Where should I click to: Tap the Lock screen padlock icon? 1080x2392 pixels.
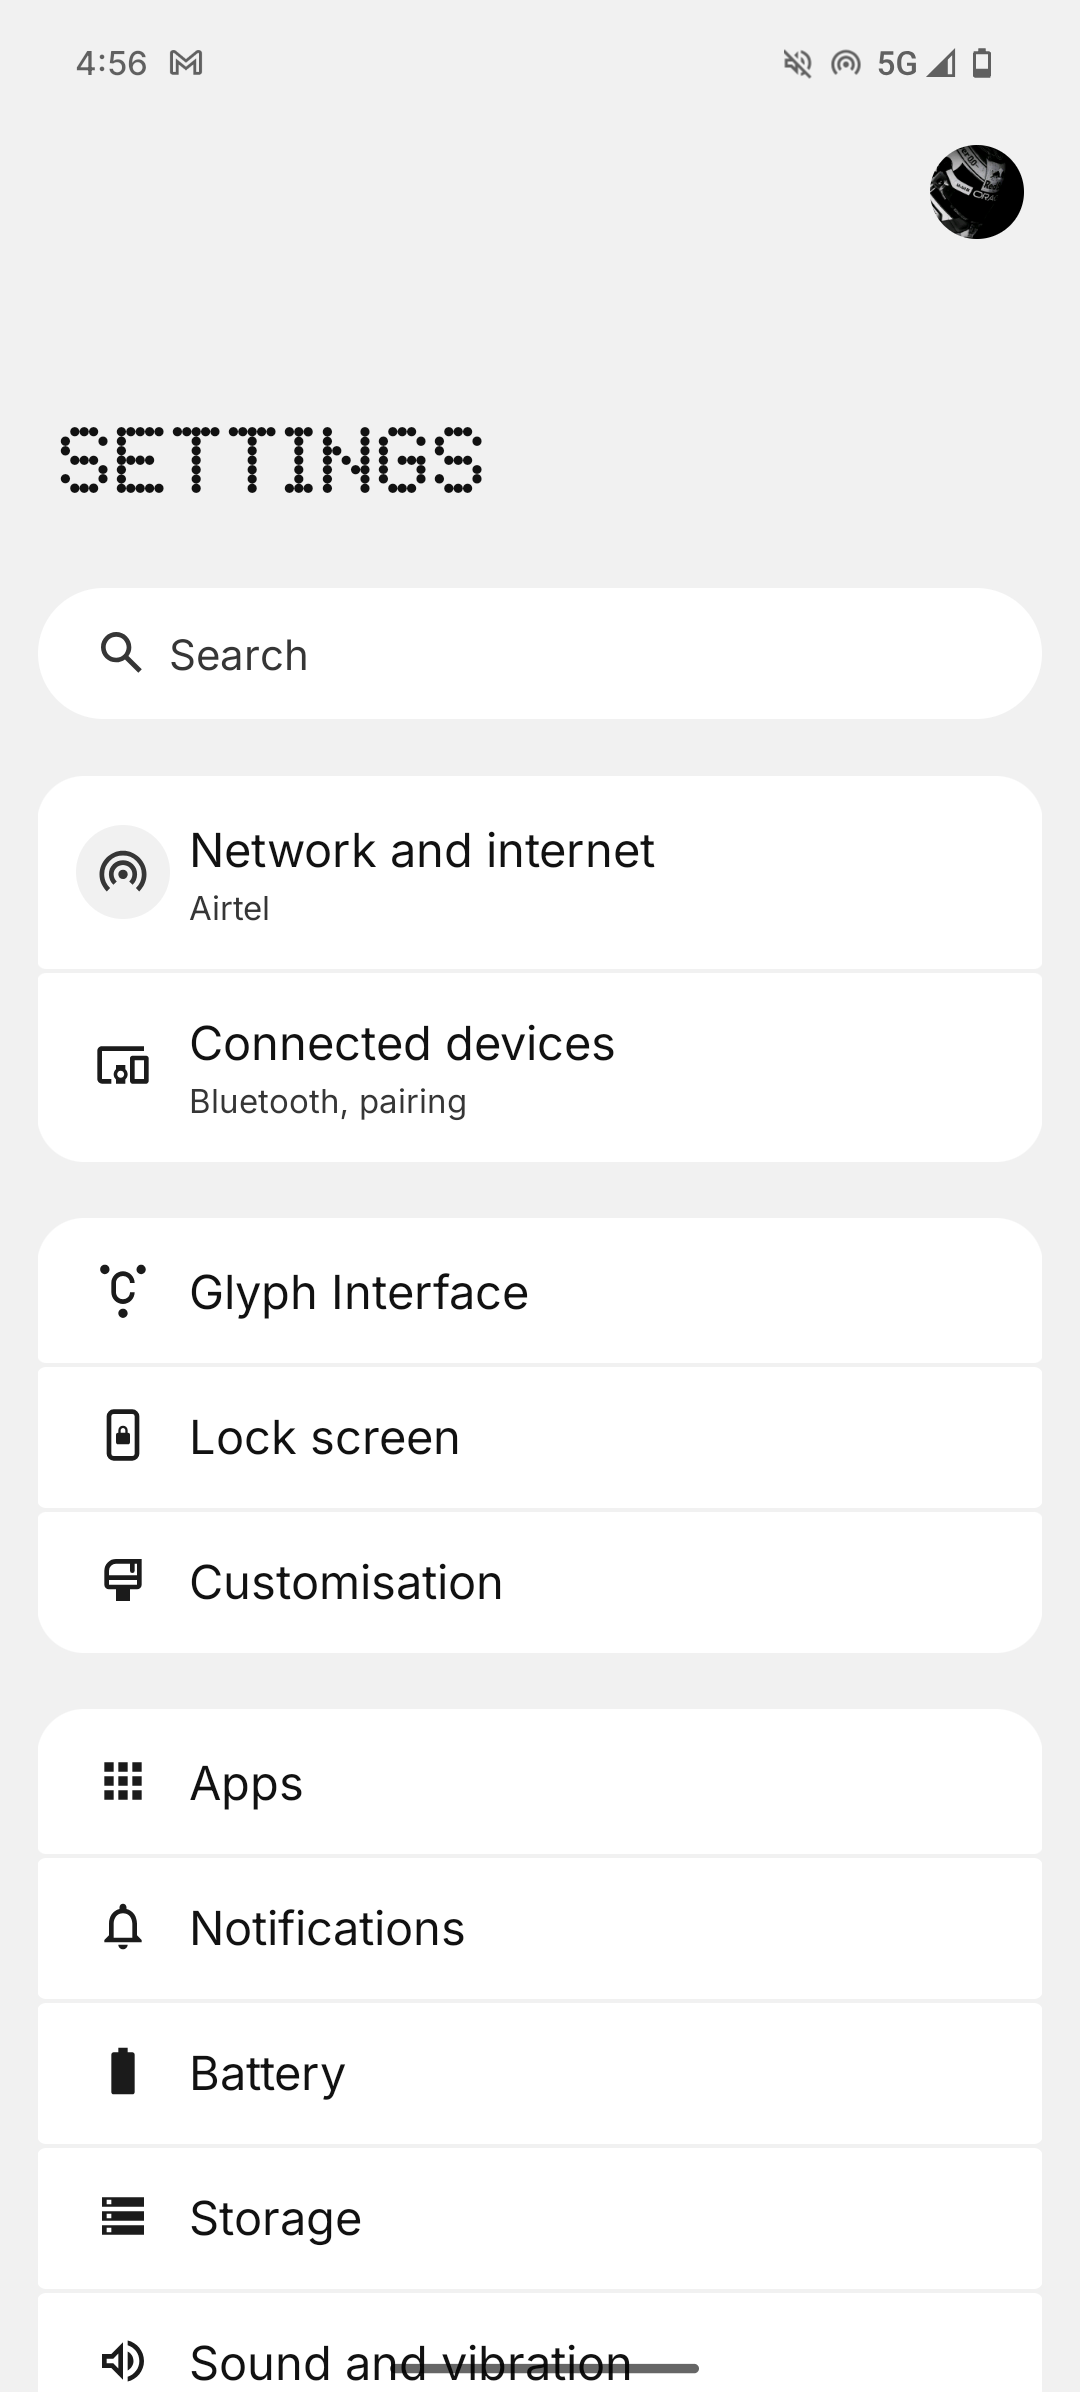click(x=123, y=1436)
